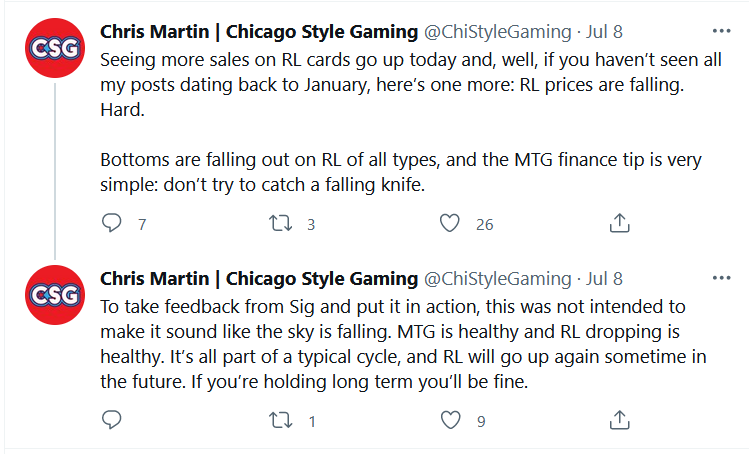
Task: Reply to the falling knife tweet
Action: click(x=112, y=224)
